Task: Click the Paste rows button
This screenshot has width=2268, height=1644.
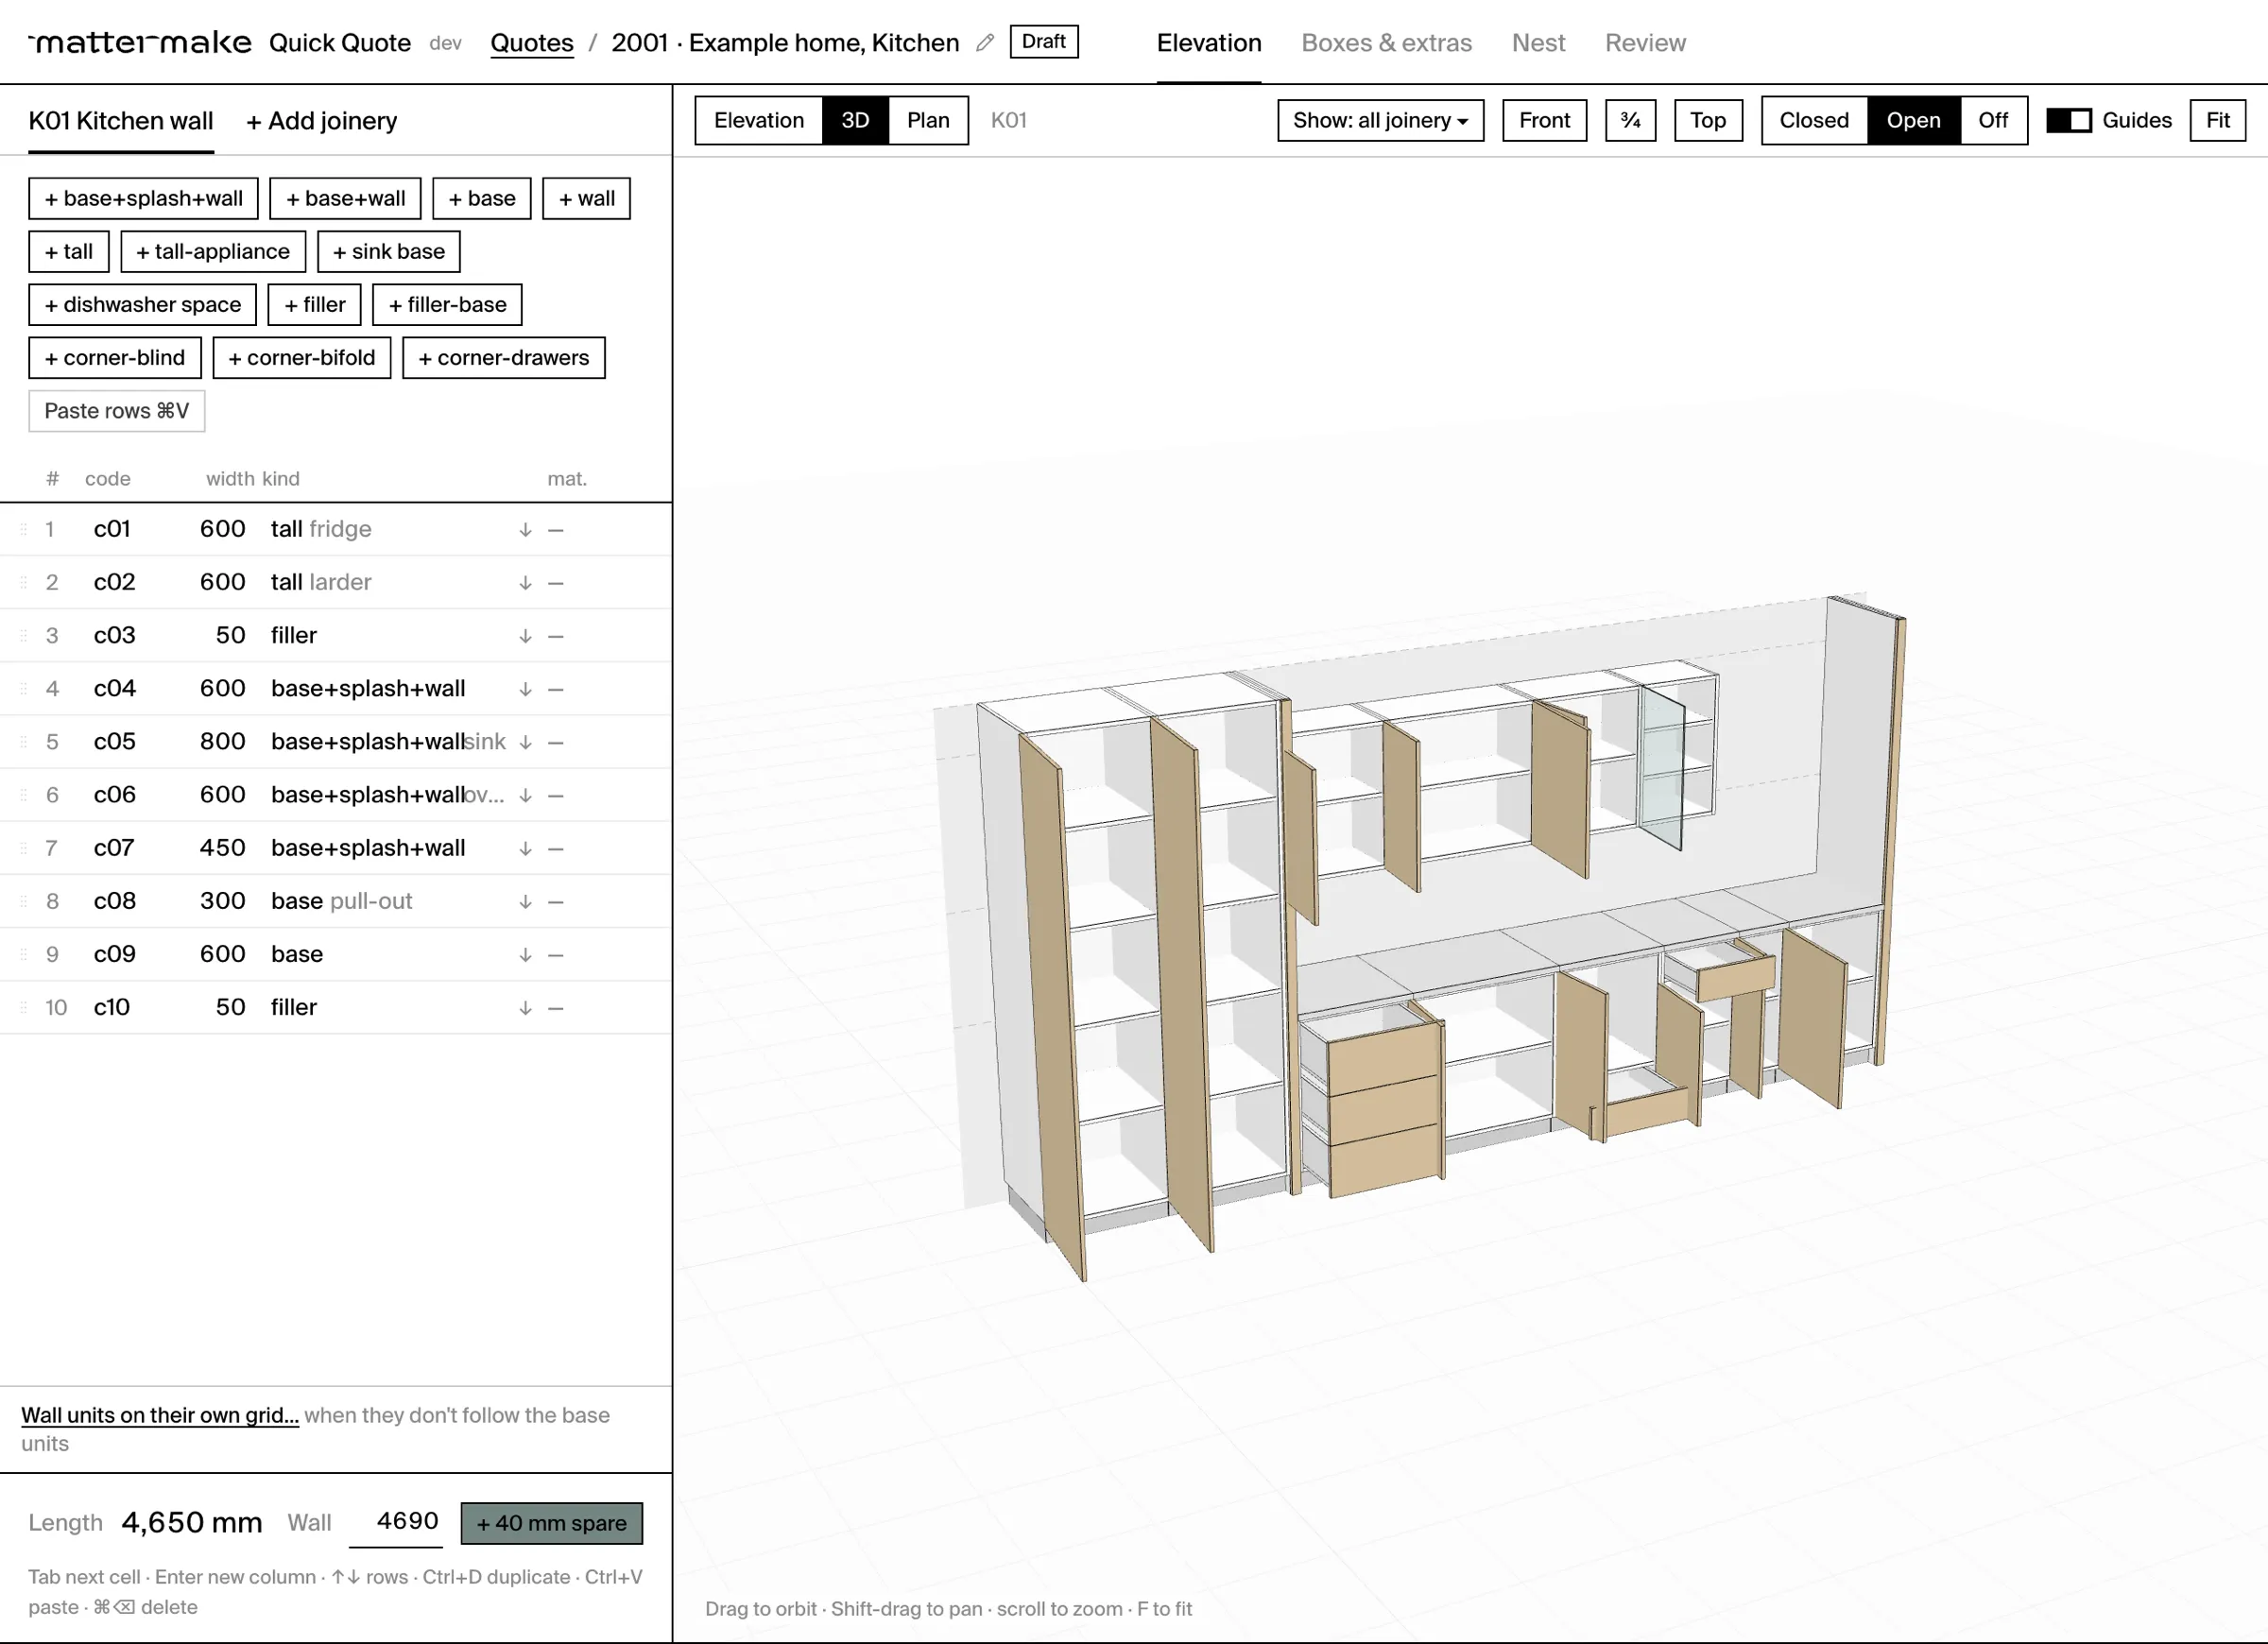Action: [117, 411]
